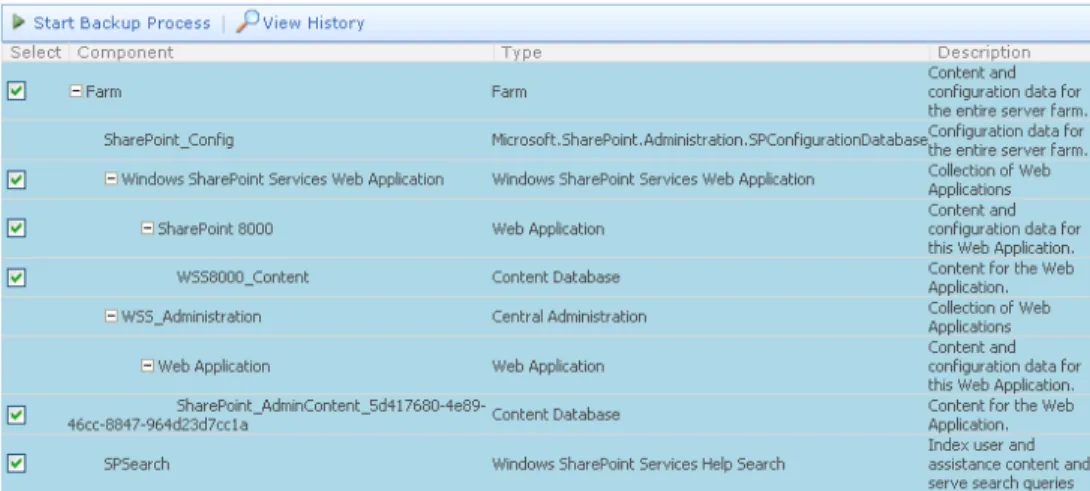Click 'Index user and assistance content' description
This screenshot has height=491, width=1090.
[1007, 464]
